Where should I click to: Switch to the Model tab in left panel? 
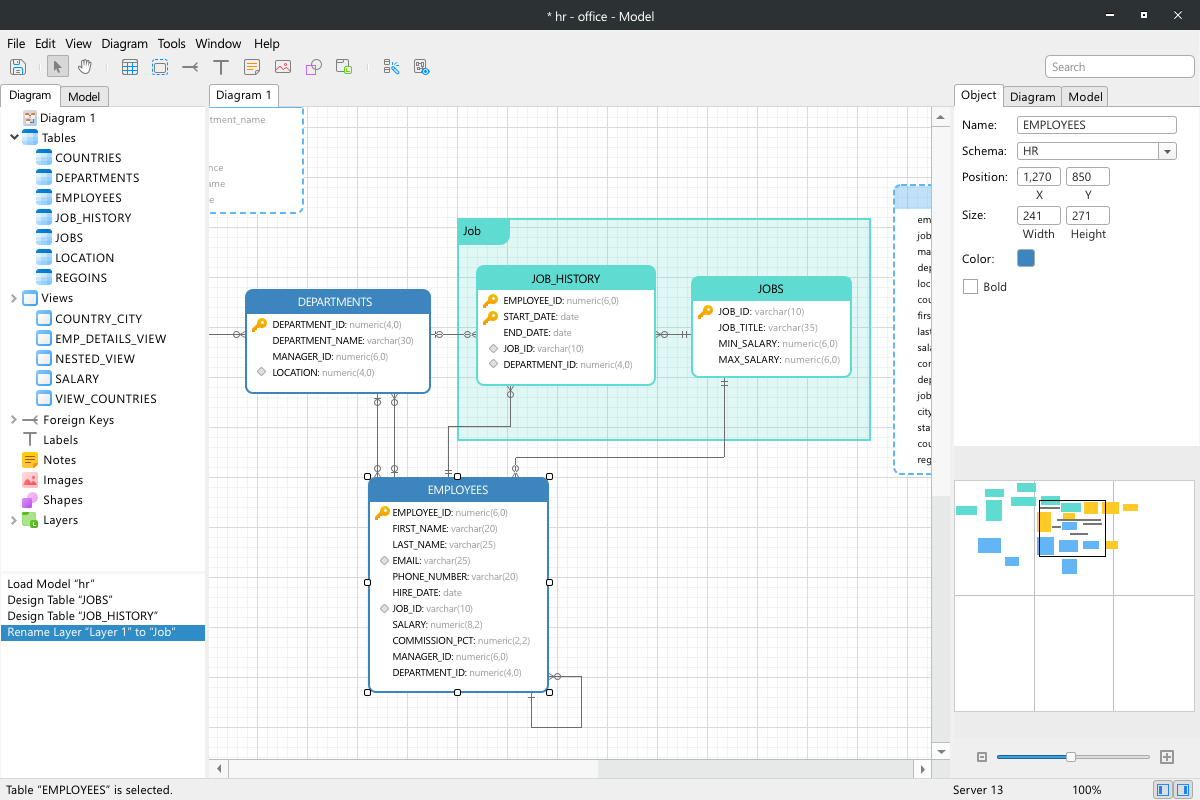coord(84,97)
